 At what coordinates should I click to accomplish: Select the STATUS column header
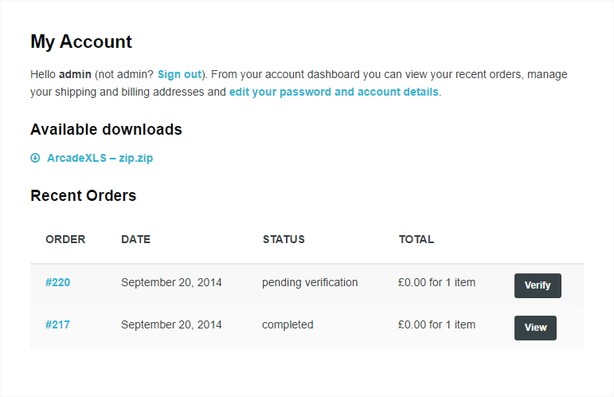point(284,239)
